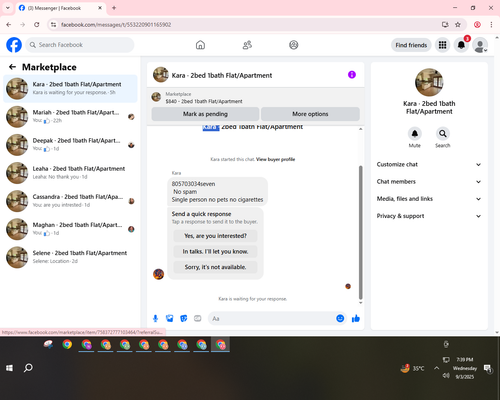Open conversation information purple icon
This screenshot has height=400, width=500.
[352, 75]
